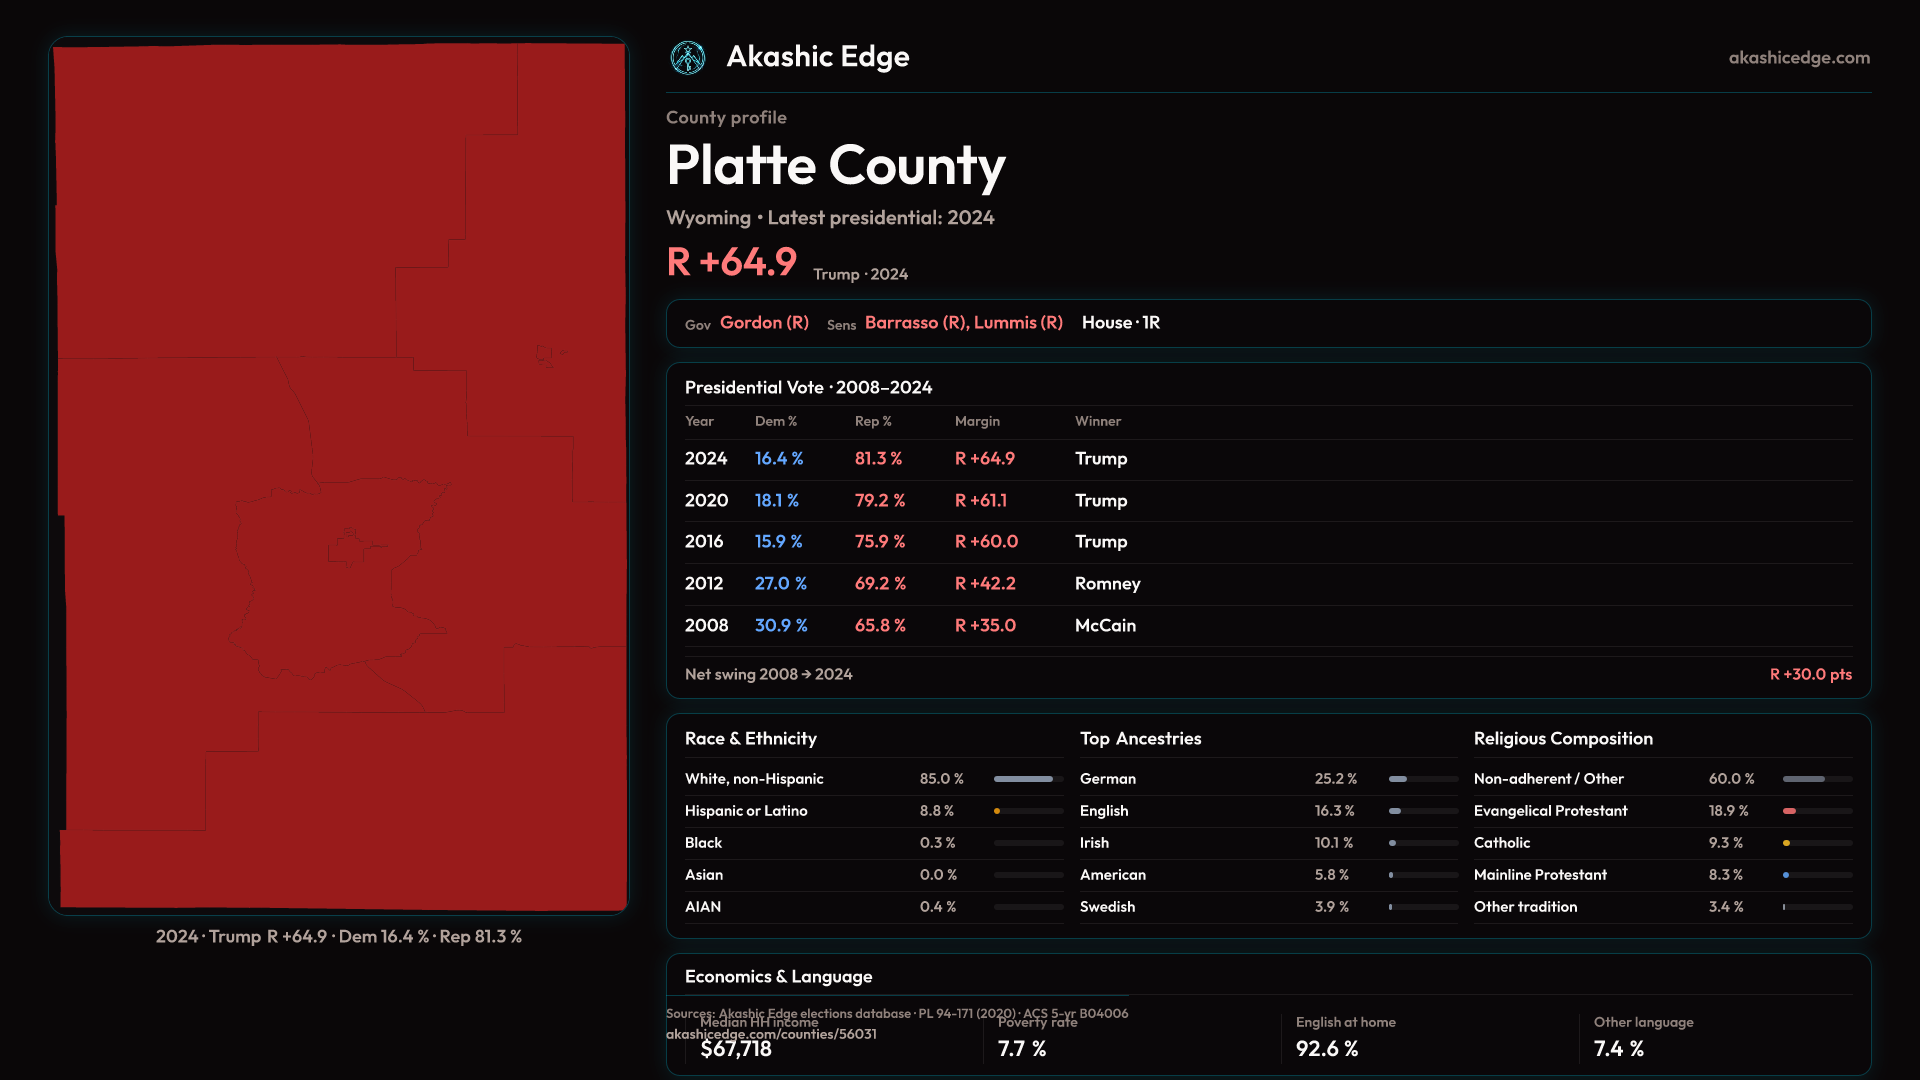This screenshot has height=1080, width=1920.
Task: Select Gordon (R) governor link
Action: coord(764,323)
